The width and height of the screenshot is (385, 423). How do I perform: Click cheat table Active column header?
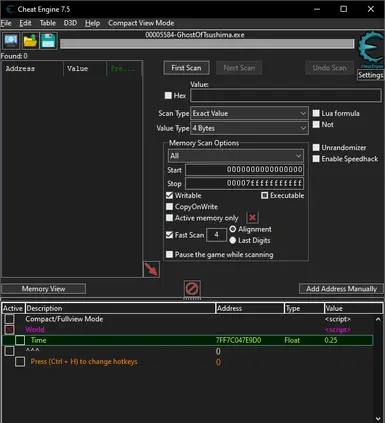point(13,308)
